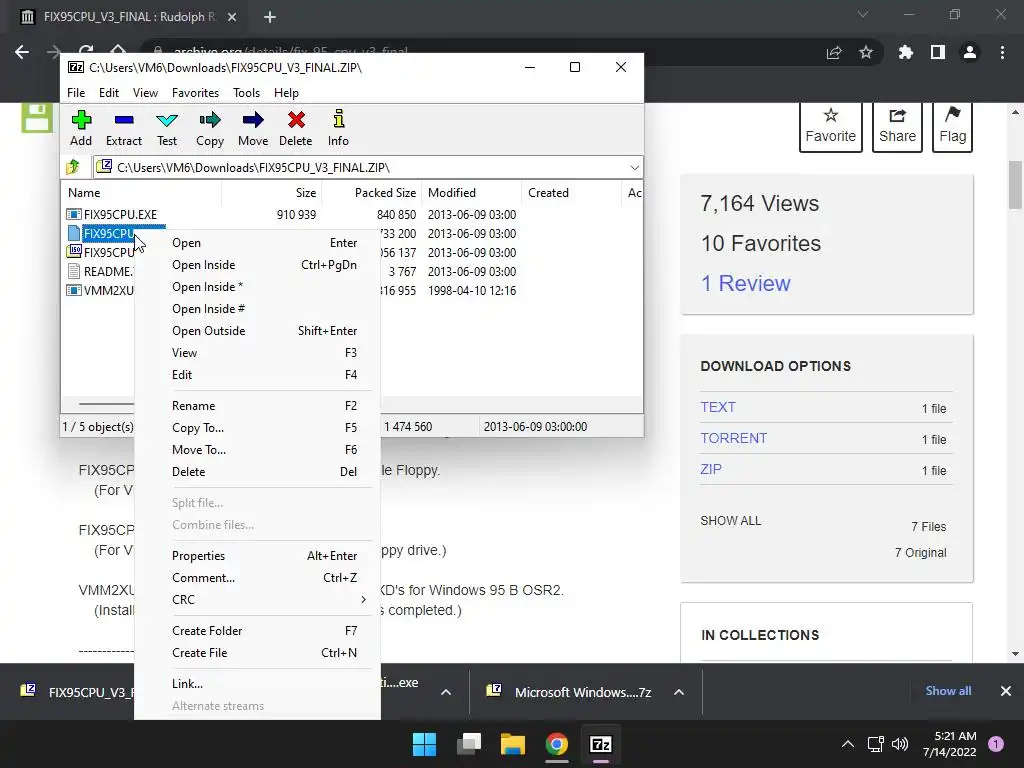Click the Share button on archive.org page
The width and height of the screenshot is (1024, 768).
(897, 126)
